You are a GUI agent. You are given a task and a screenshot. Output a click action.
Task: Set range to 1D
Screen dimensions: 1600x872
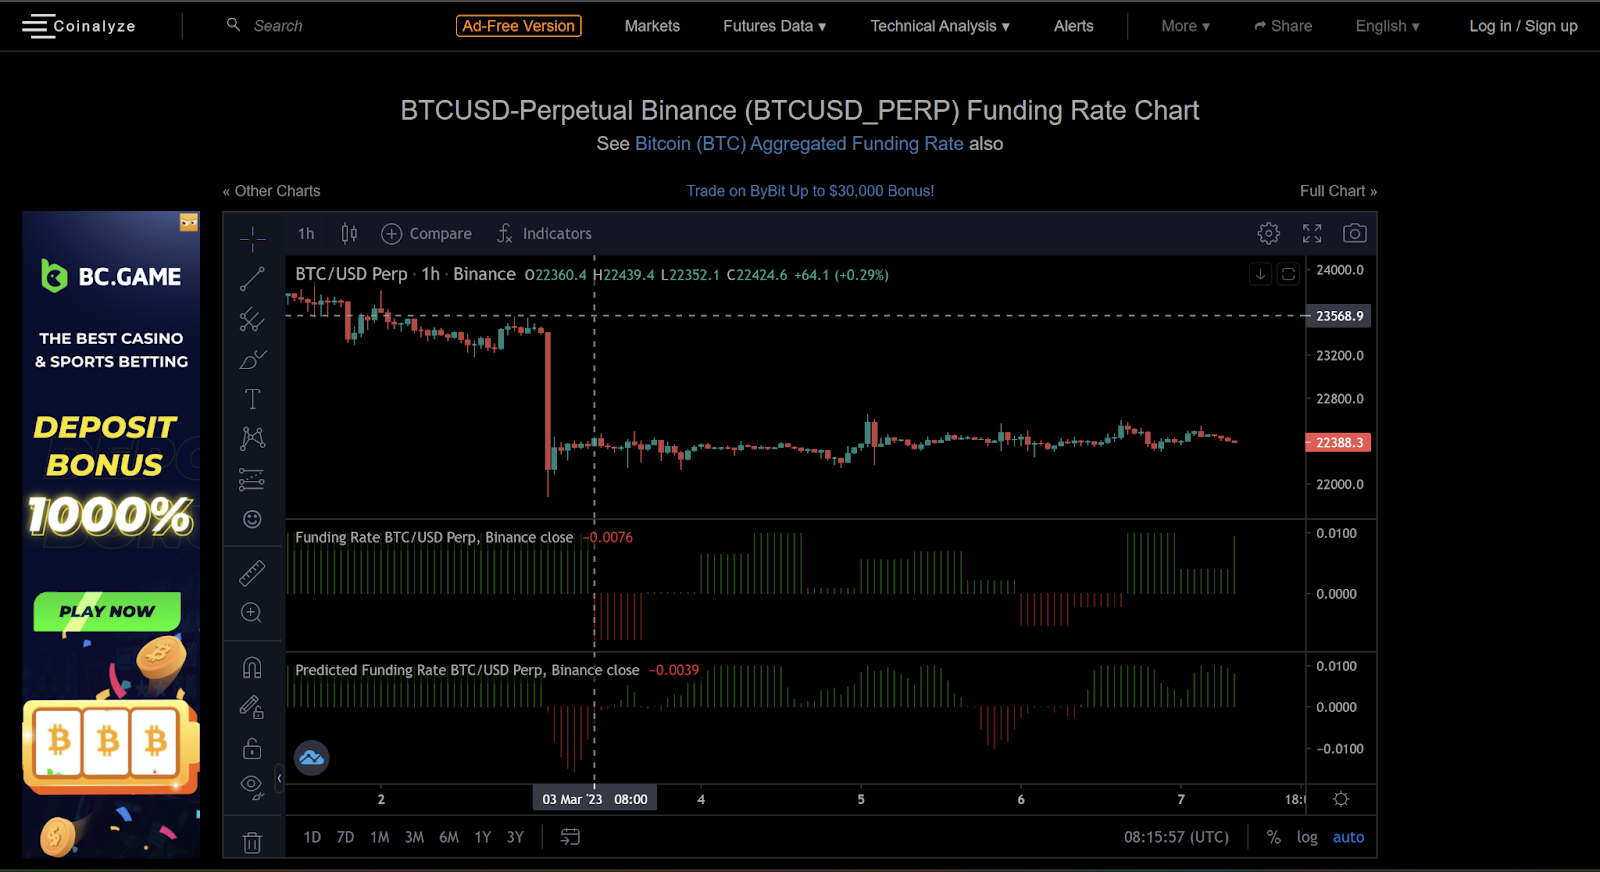[312, 837]
